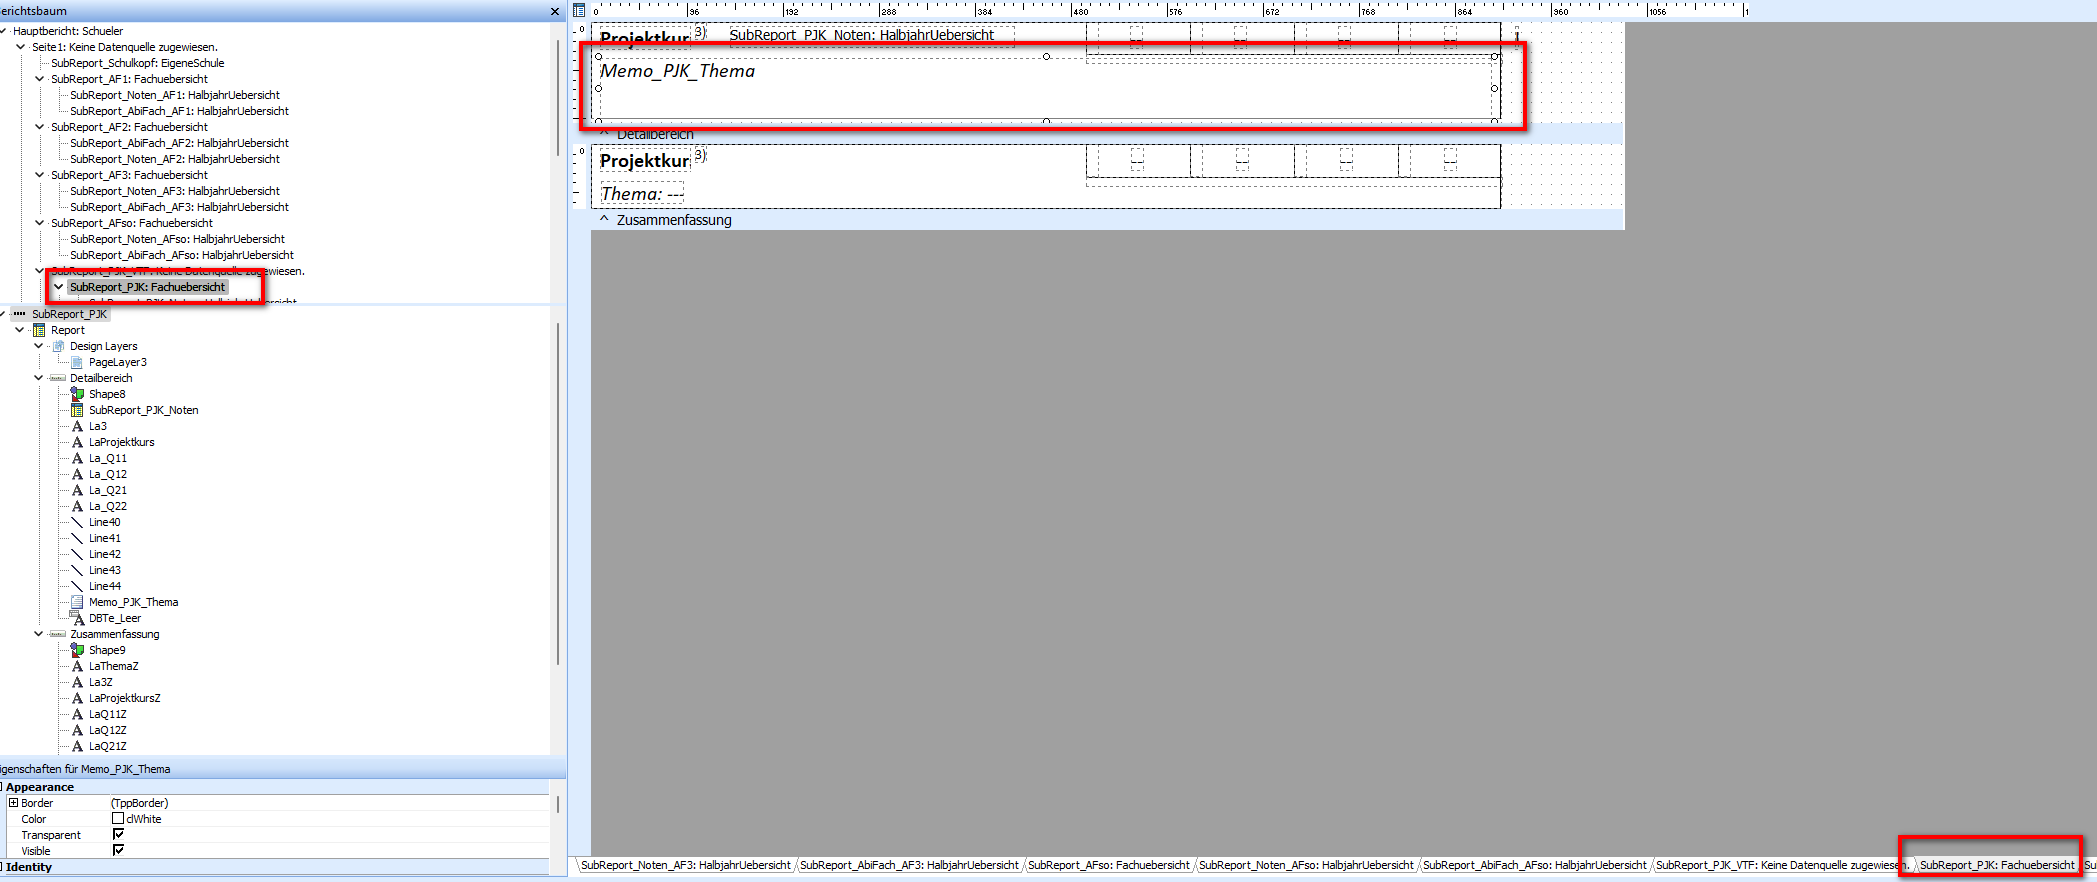The height and width of the screenshot is (882, 2097).
Task: Collapse the SubReport_AF1 tree node
Action: (x=39, y=79)
